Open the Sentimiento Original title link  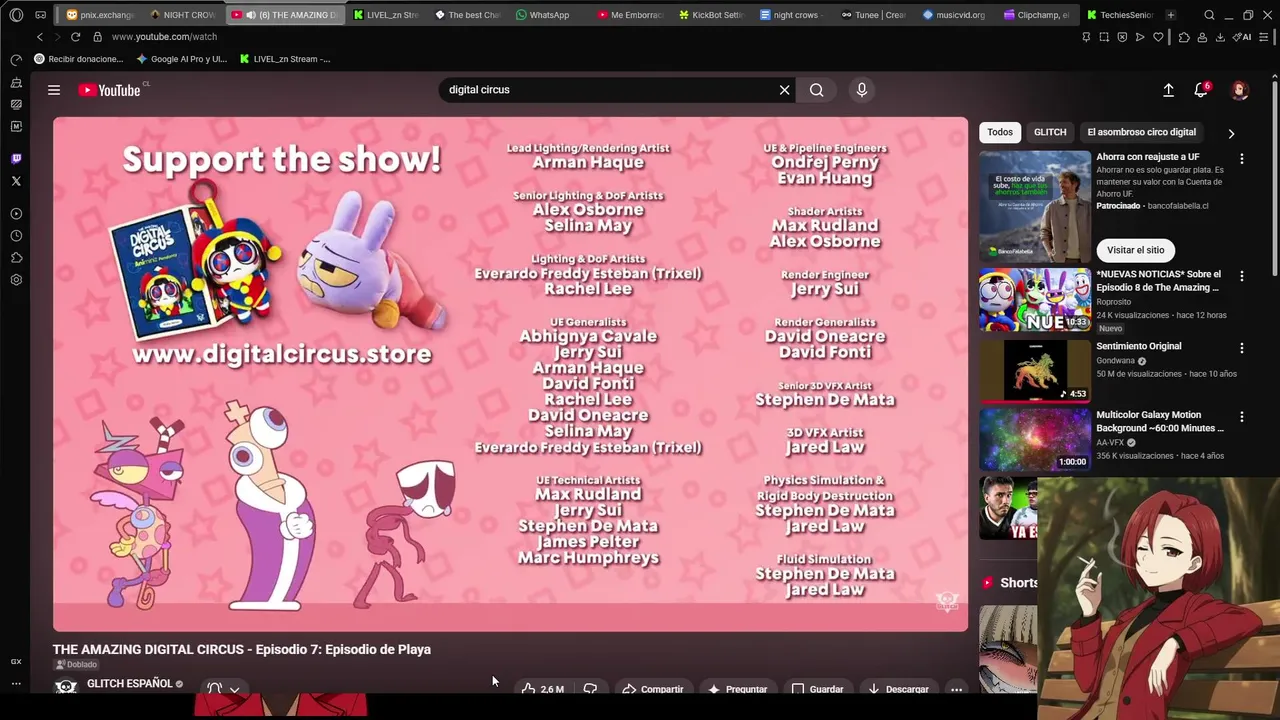coord(1139,346)
